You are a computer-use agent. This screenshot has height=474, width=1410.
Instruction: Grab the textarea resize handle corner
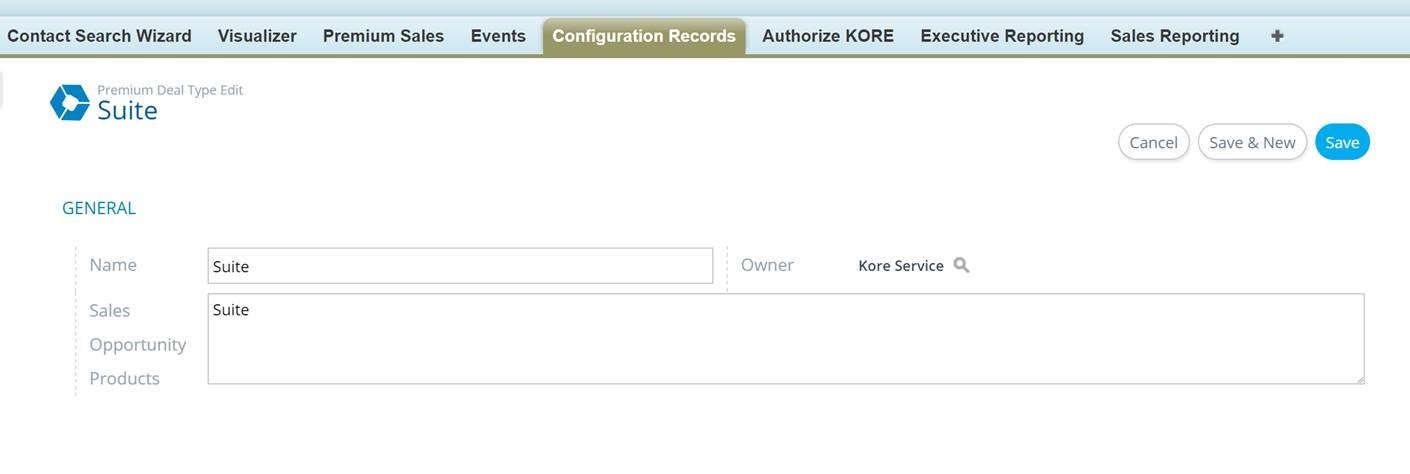tap(1359, 379)
